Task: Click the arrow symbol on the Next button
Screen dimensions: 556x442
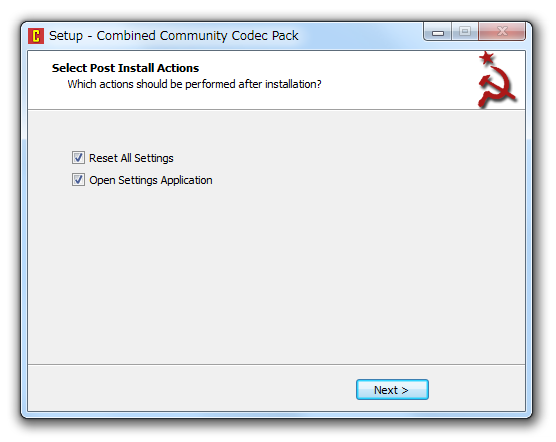Action: pyautogui.click(x=405, y=391)
